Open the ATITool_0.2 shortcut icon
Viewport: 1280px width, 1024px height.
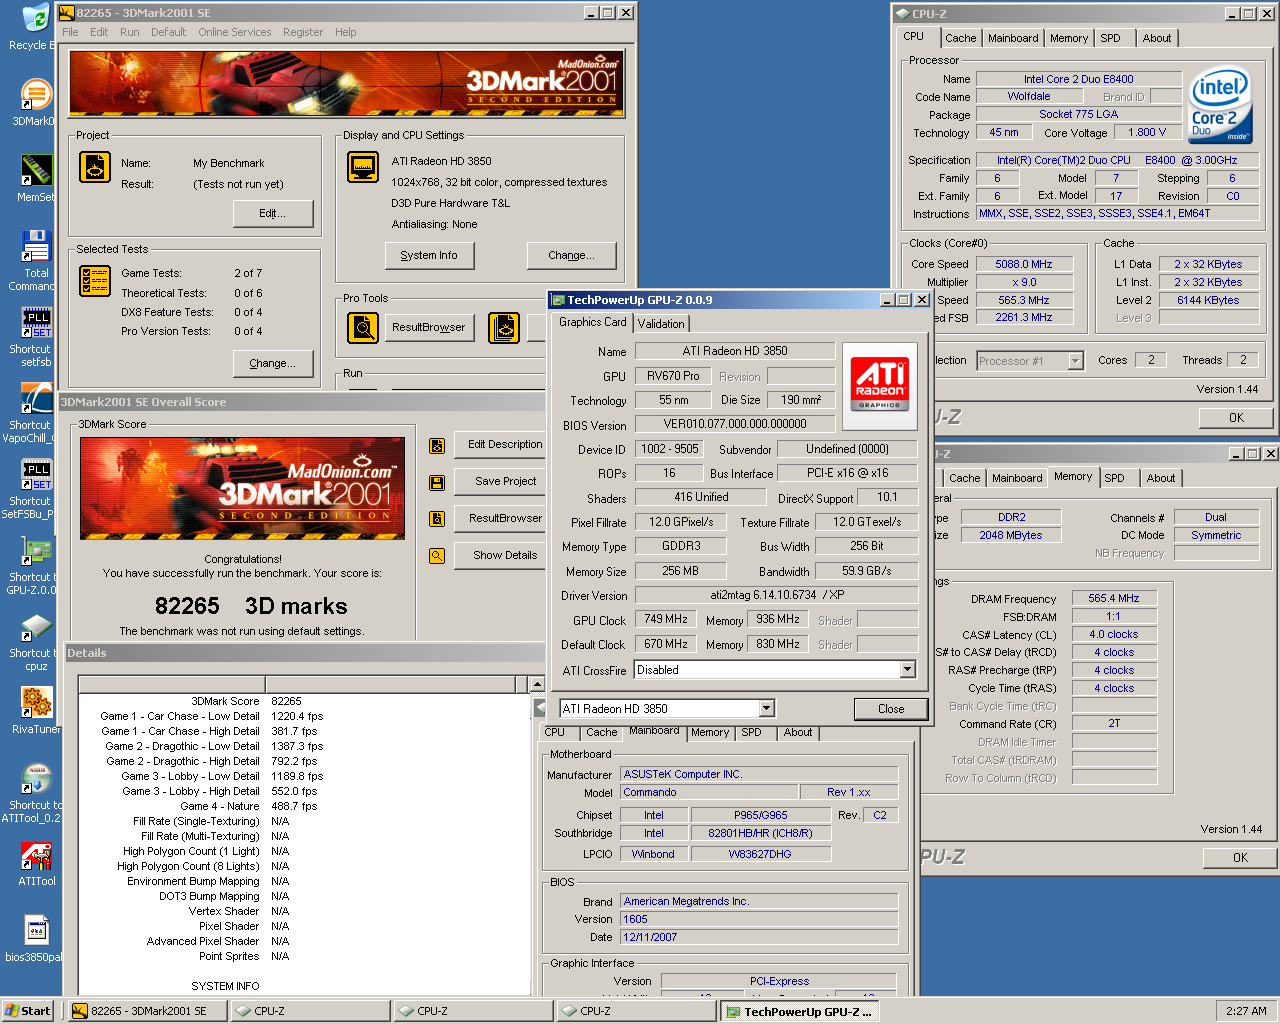[x=36, y=778]
